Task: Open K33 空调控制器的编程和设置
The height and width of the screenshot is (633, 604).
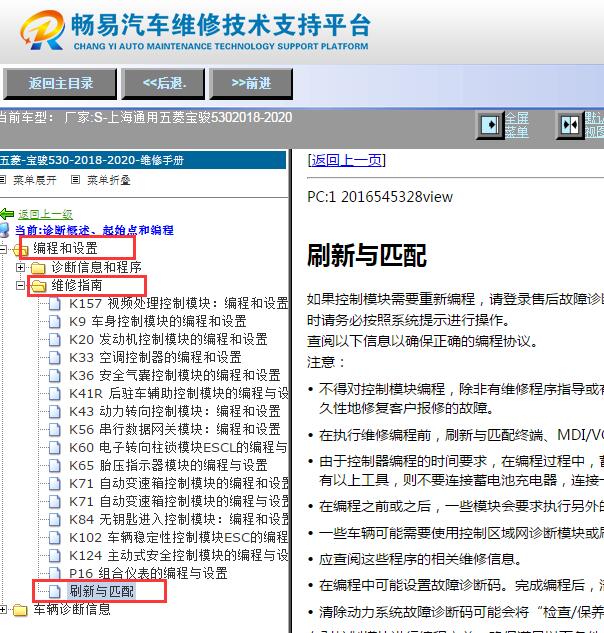Action: coord(155,358)
